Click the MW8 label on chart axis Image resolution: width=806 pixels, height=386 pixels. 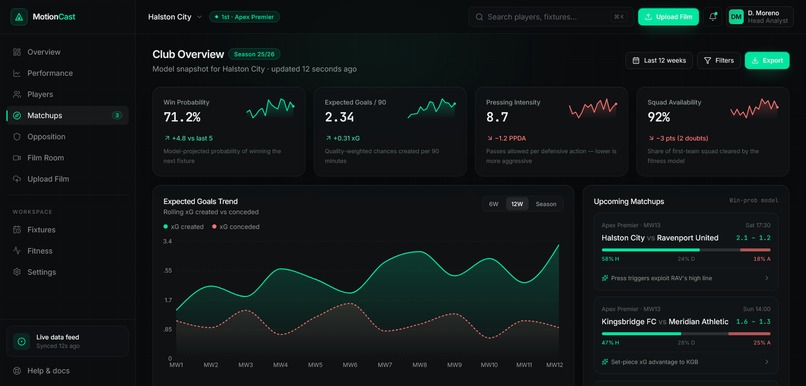click(x=419, y=365)
